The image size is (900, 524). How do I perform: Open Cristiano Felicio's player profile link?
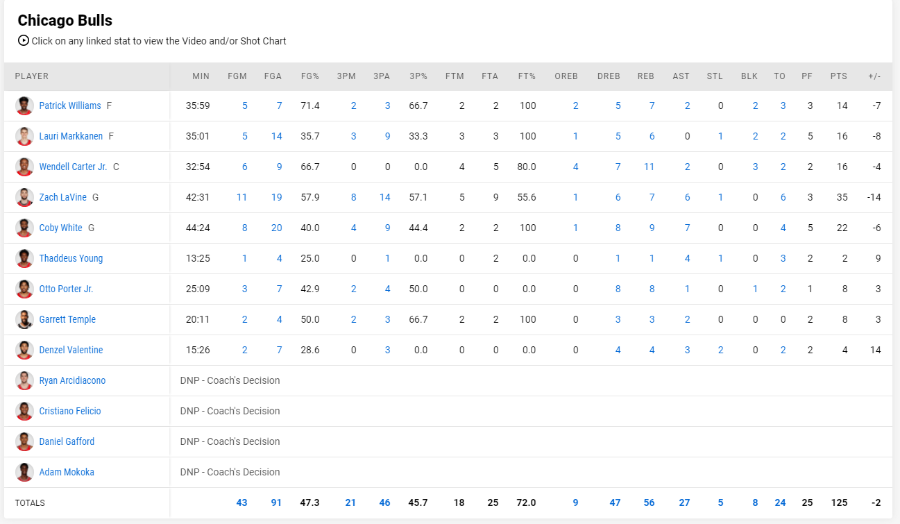point(70,411)
